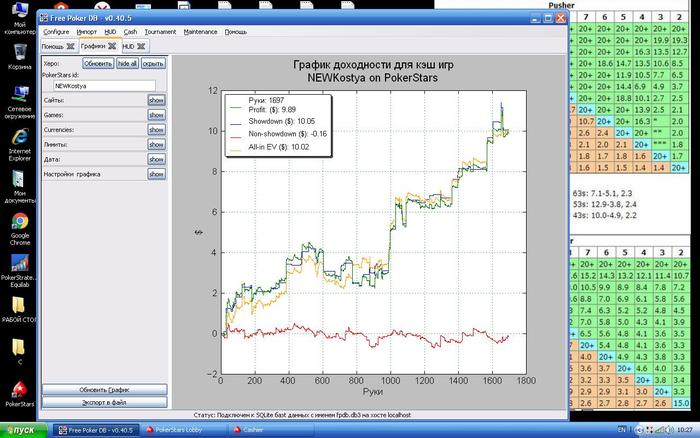Open the Tournament menu
The width and height of the screenshot is (700, 438).
click(x=160, y=32)
